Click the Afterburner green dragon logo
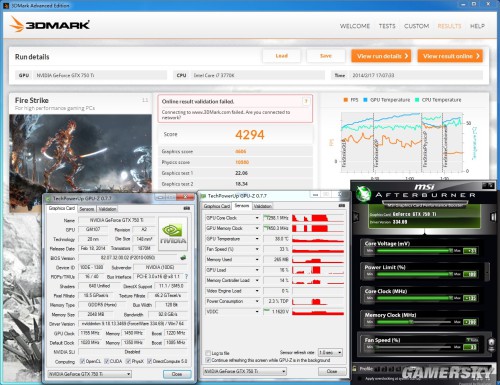The image size is (500, 385). tap(363, 193)
